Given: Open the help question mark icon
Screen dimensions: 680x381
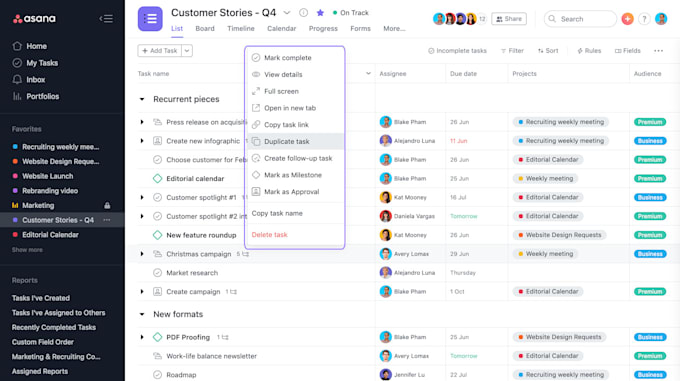Looking at the screenshot, I should 644,19.
